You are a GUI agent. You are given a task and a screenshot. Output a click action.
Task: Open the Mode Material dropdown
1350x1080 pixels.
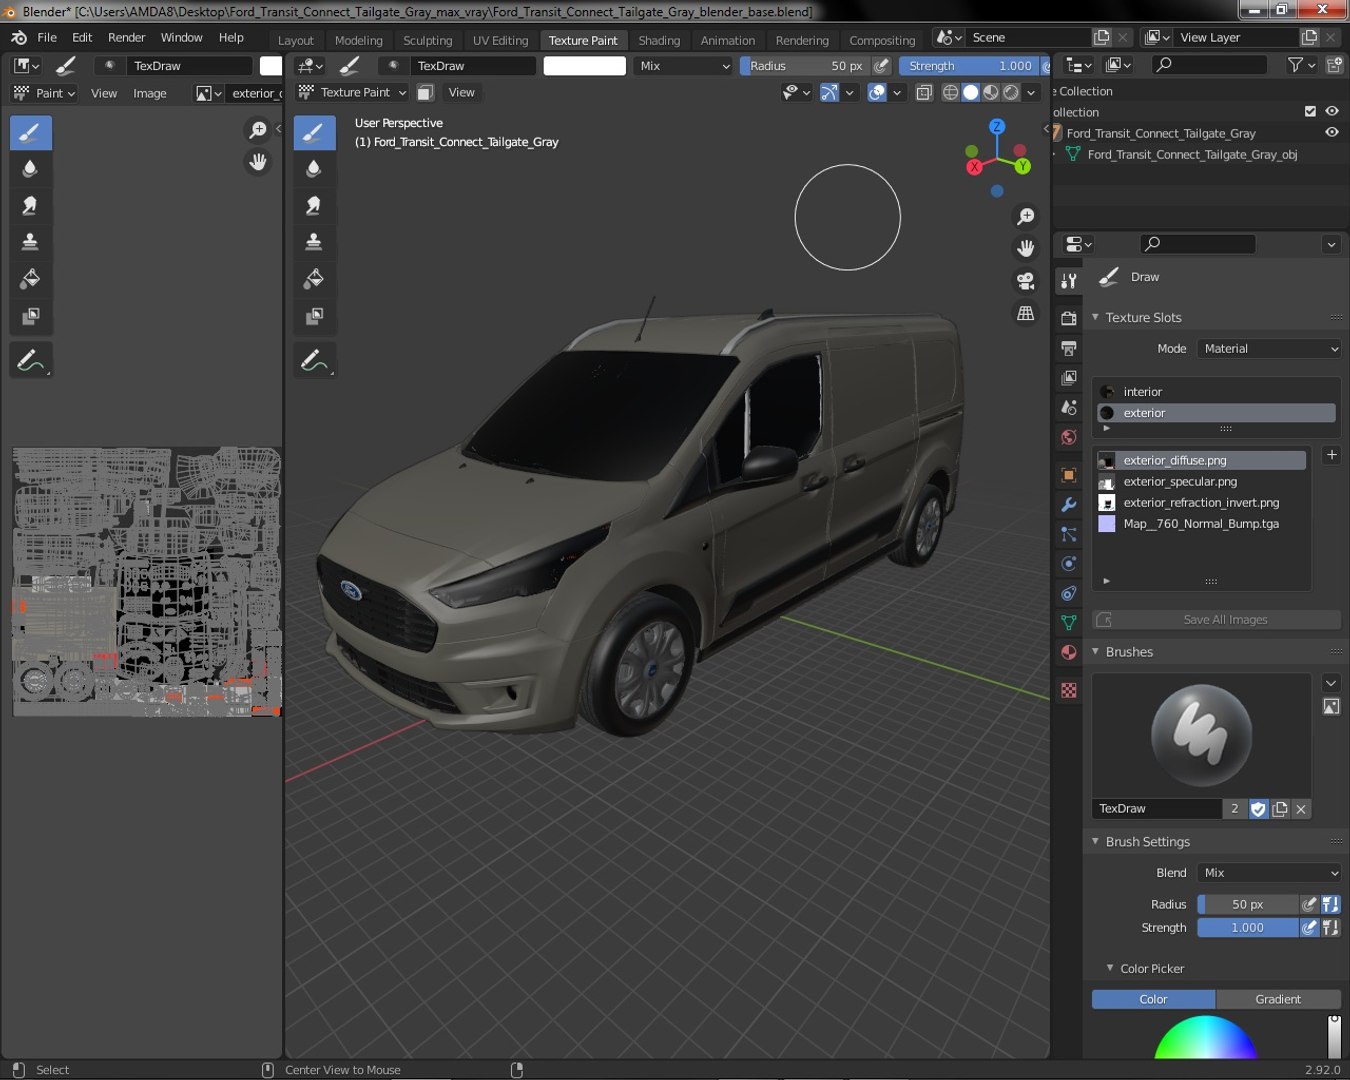point(1269,349)
